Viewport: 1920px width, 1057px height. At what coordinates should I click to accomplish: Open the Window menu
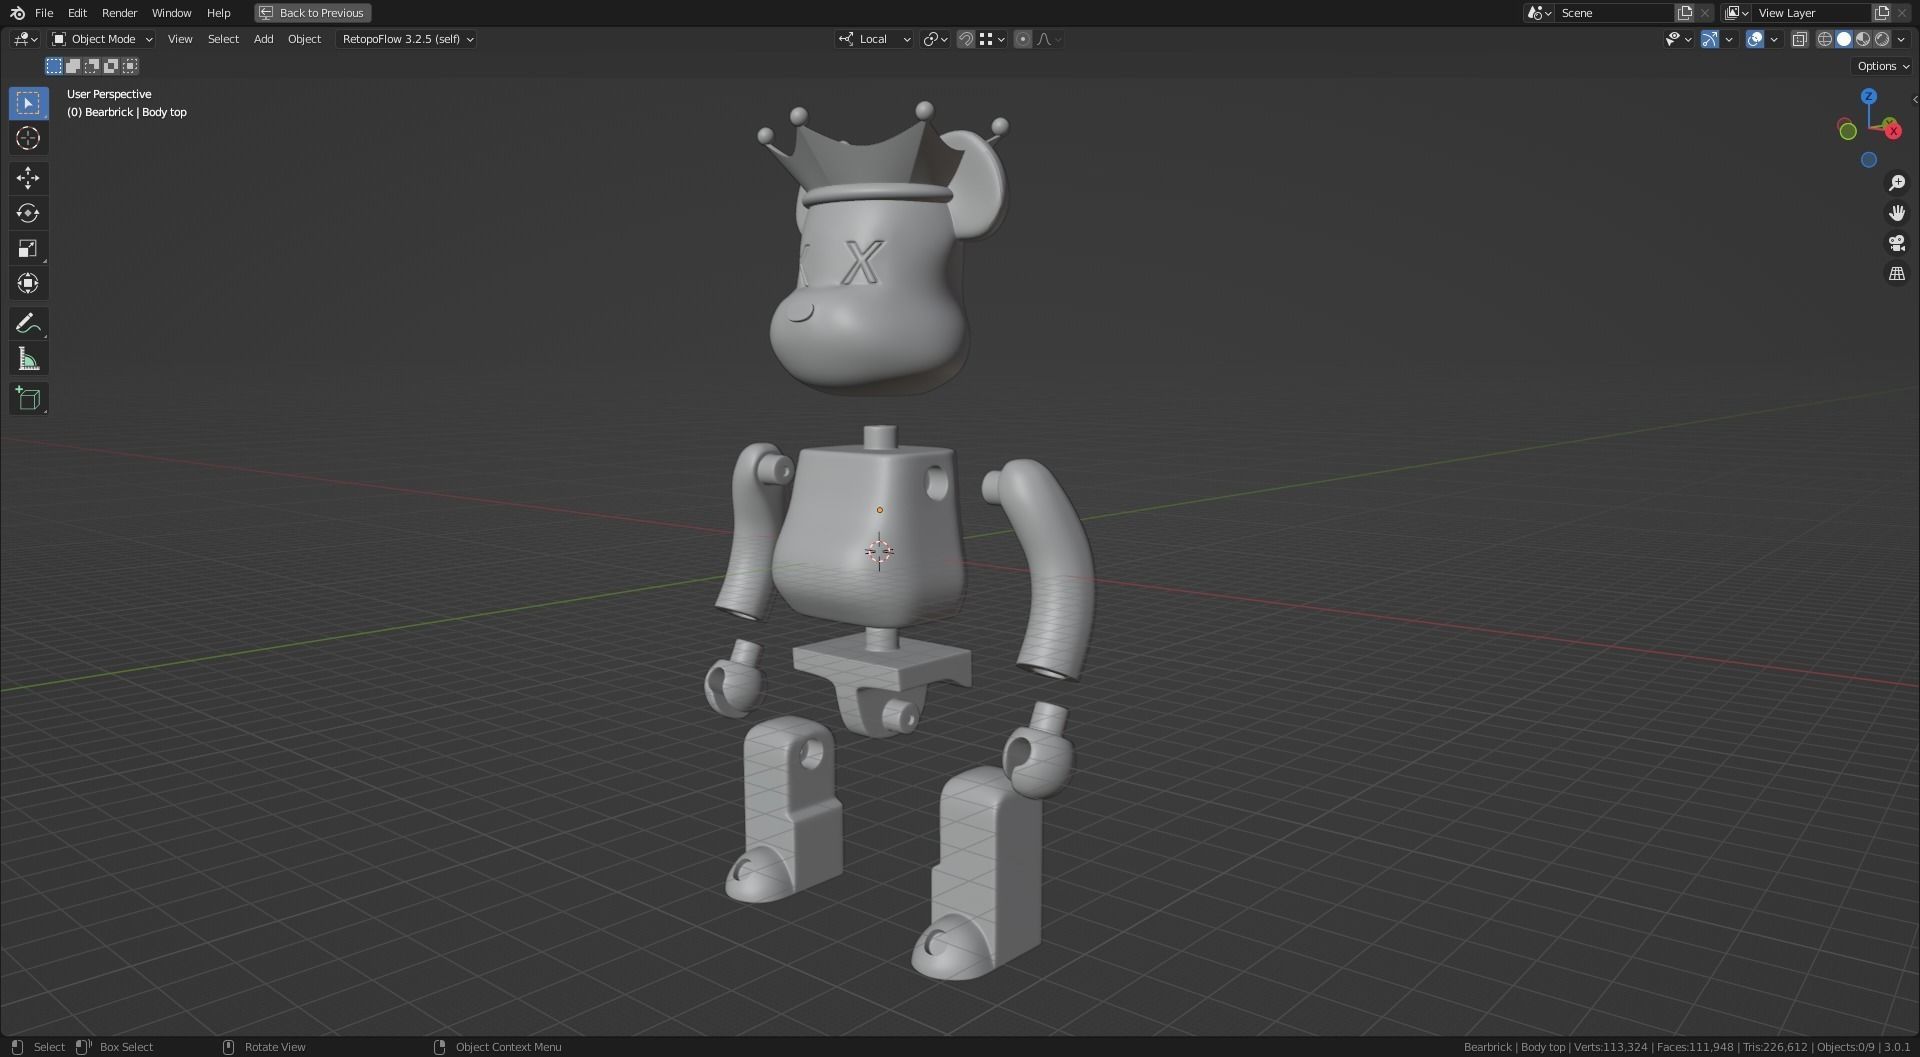click(171, 13)
